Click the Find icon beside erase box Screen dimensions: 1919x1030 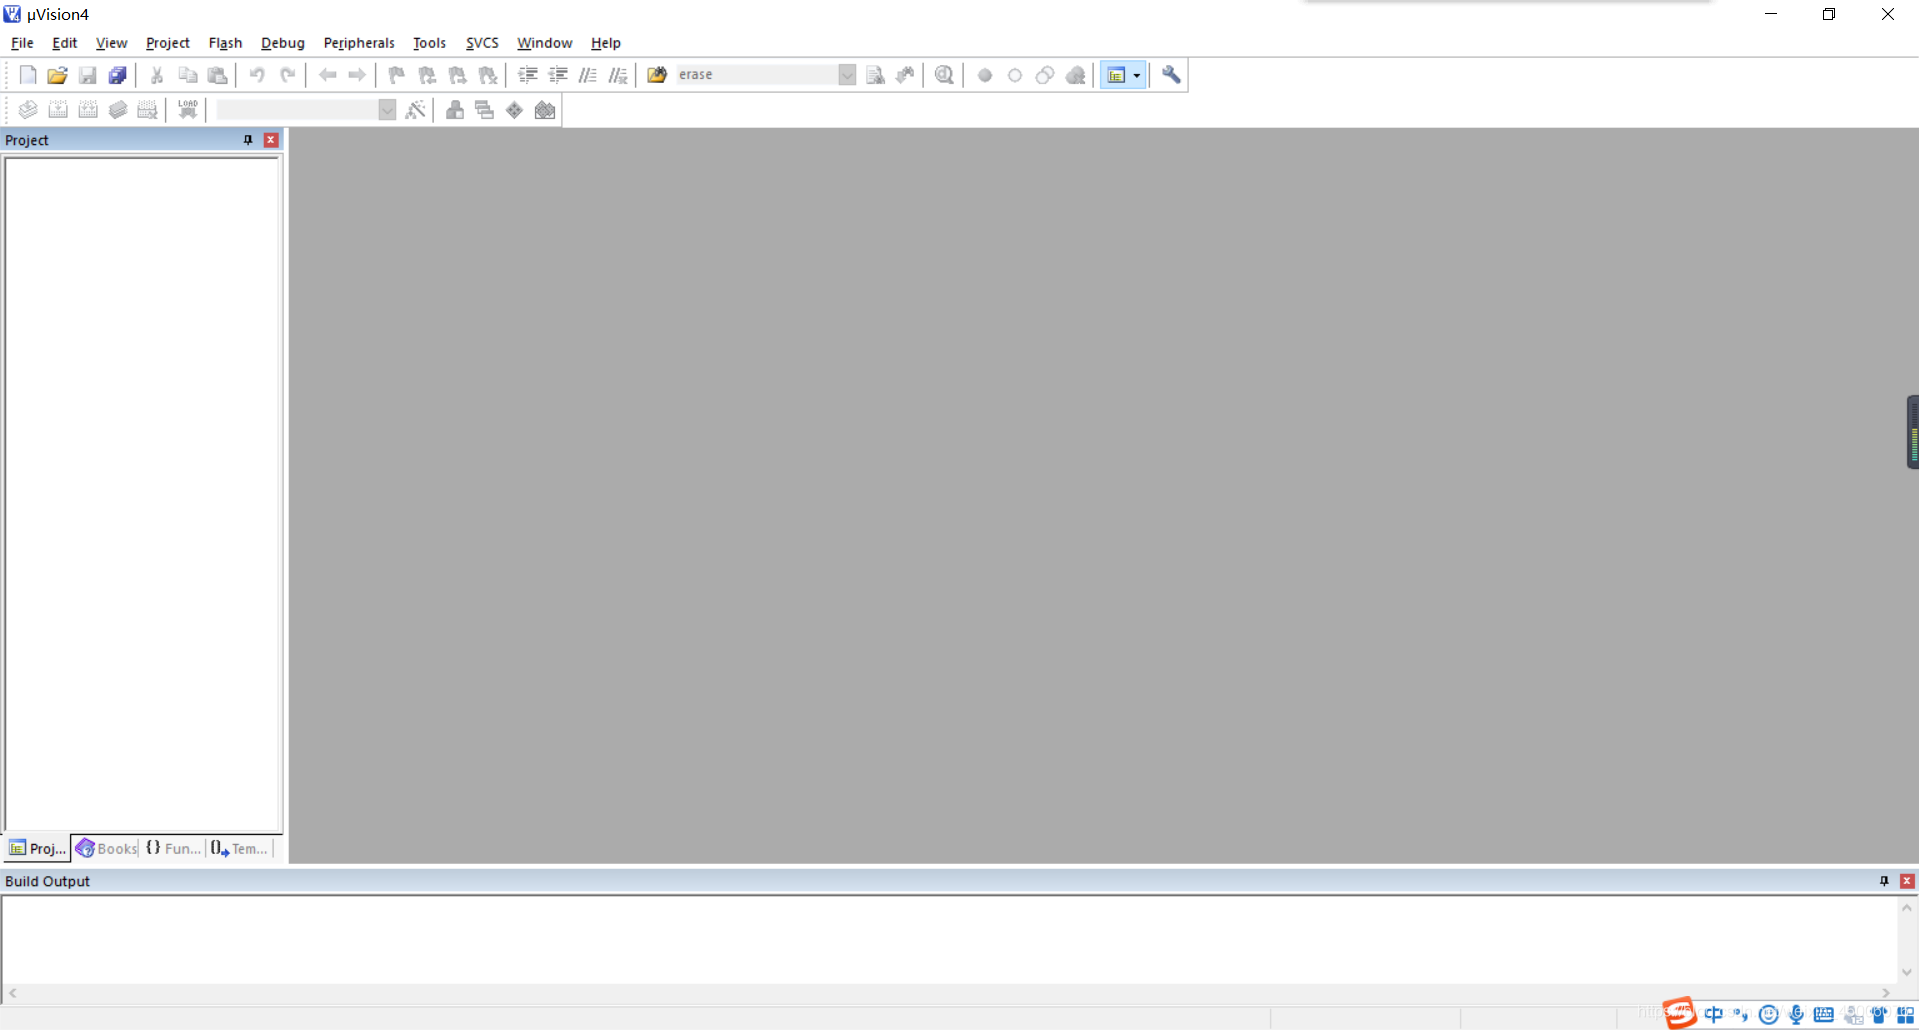875,75
